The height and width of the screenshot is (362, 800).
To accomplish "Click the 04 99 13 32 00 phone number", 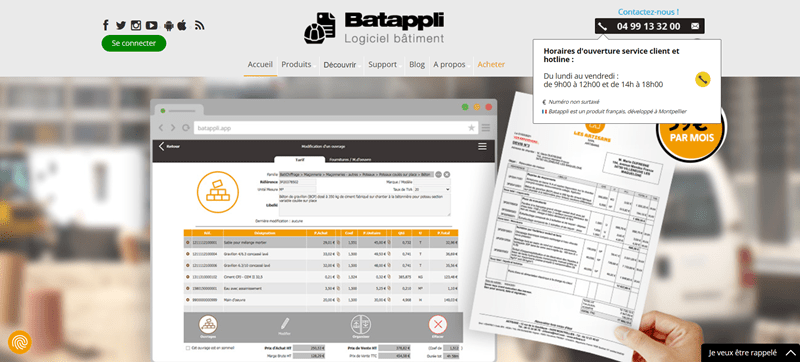I will [x=648, y=27].
